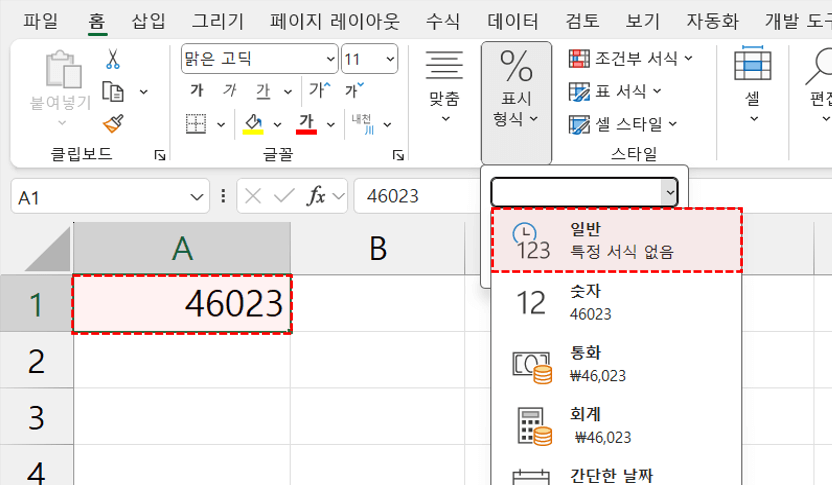The width and height of the screenshot is (832, 485).
Task: Click the Copy icon in clipboard group
Action: click(112, 92)
